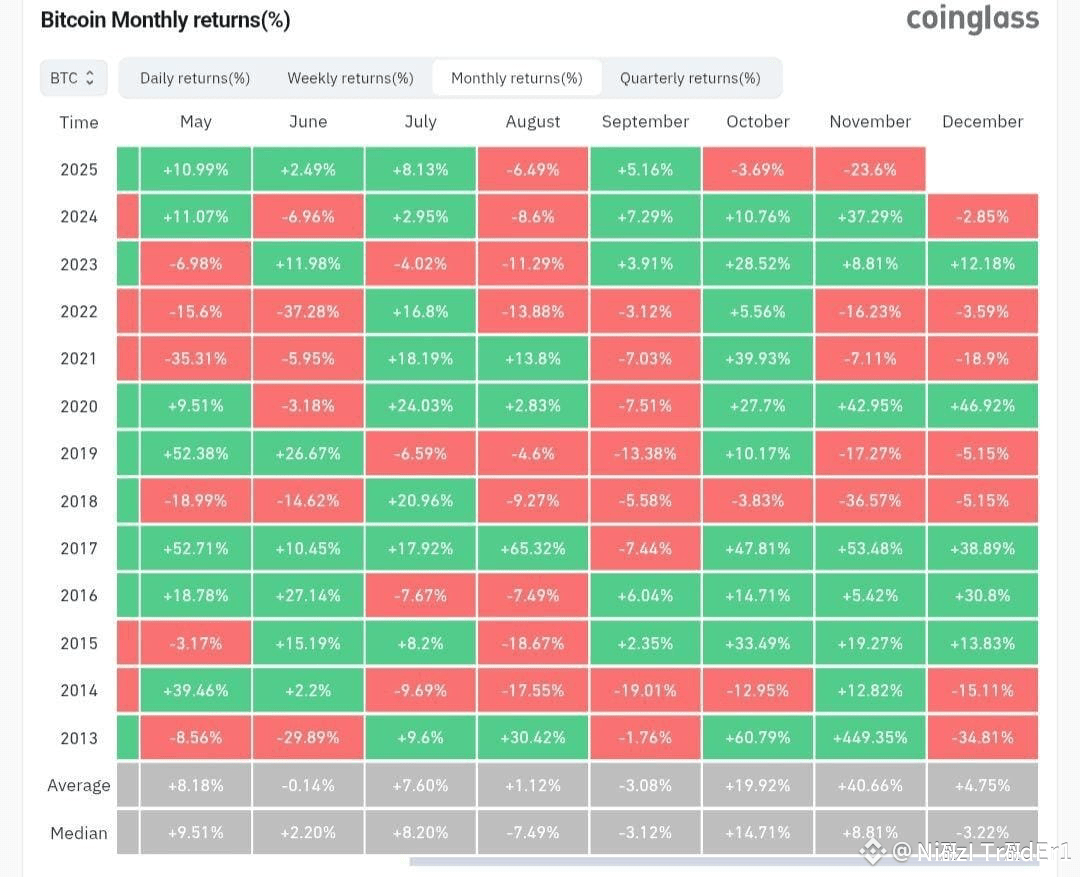Click the 2025 row year label
Viewport: 1080px width, 877px height.
point(79,169)
